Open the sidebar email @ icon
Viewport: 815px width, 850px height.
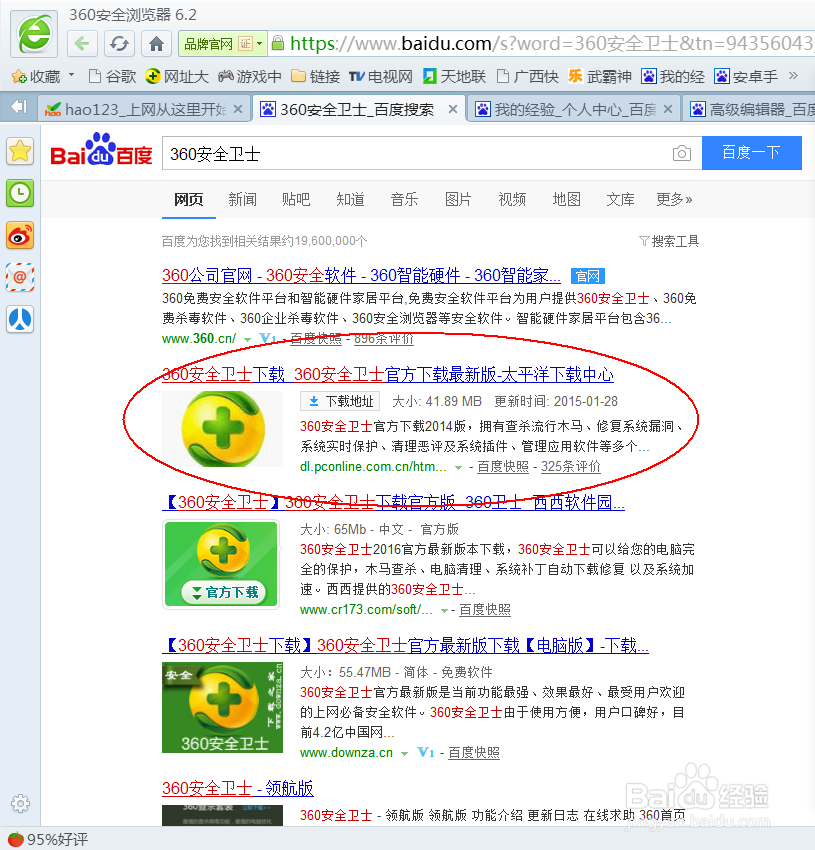(20, 278)
